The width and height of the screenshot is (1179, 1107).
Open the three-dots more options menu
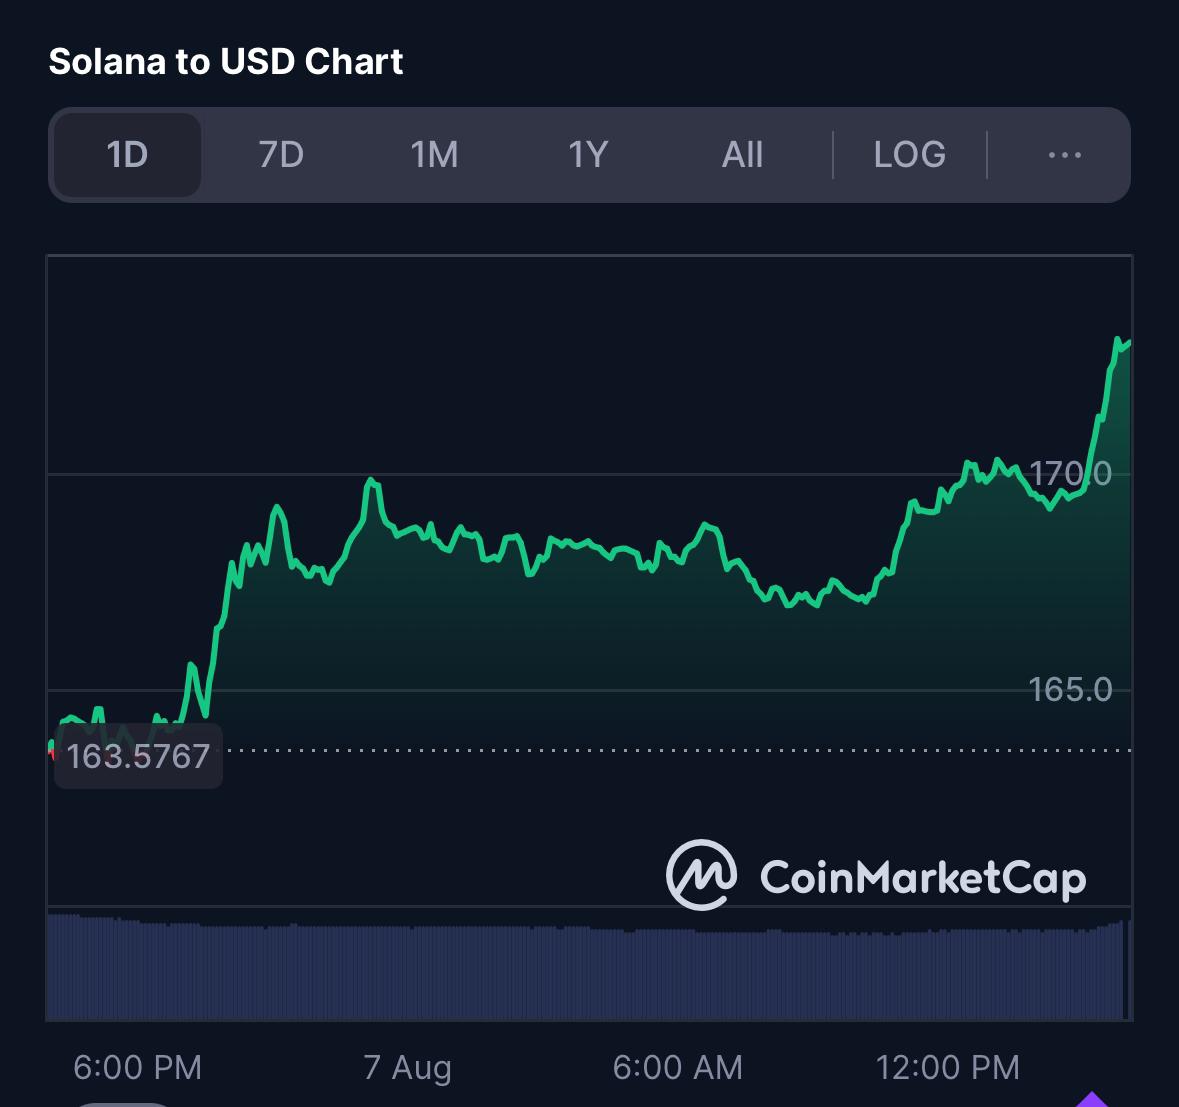click(x=1065, y=155)
